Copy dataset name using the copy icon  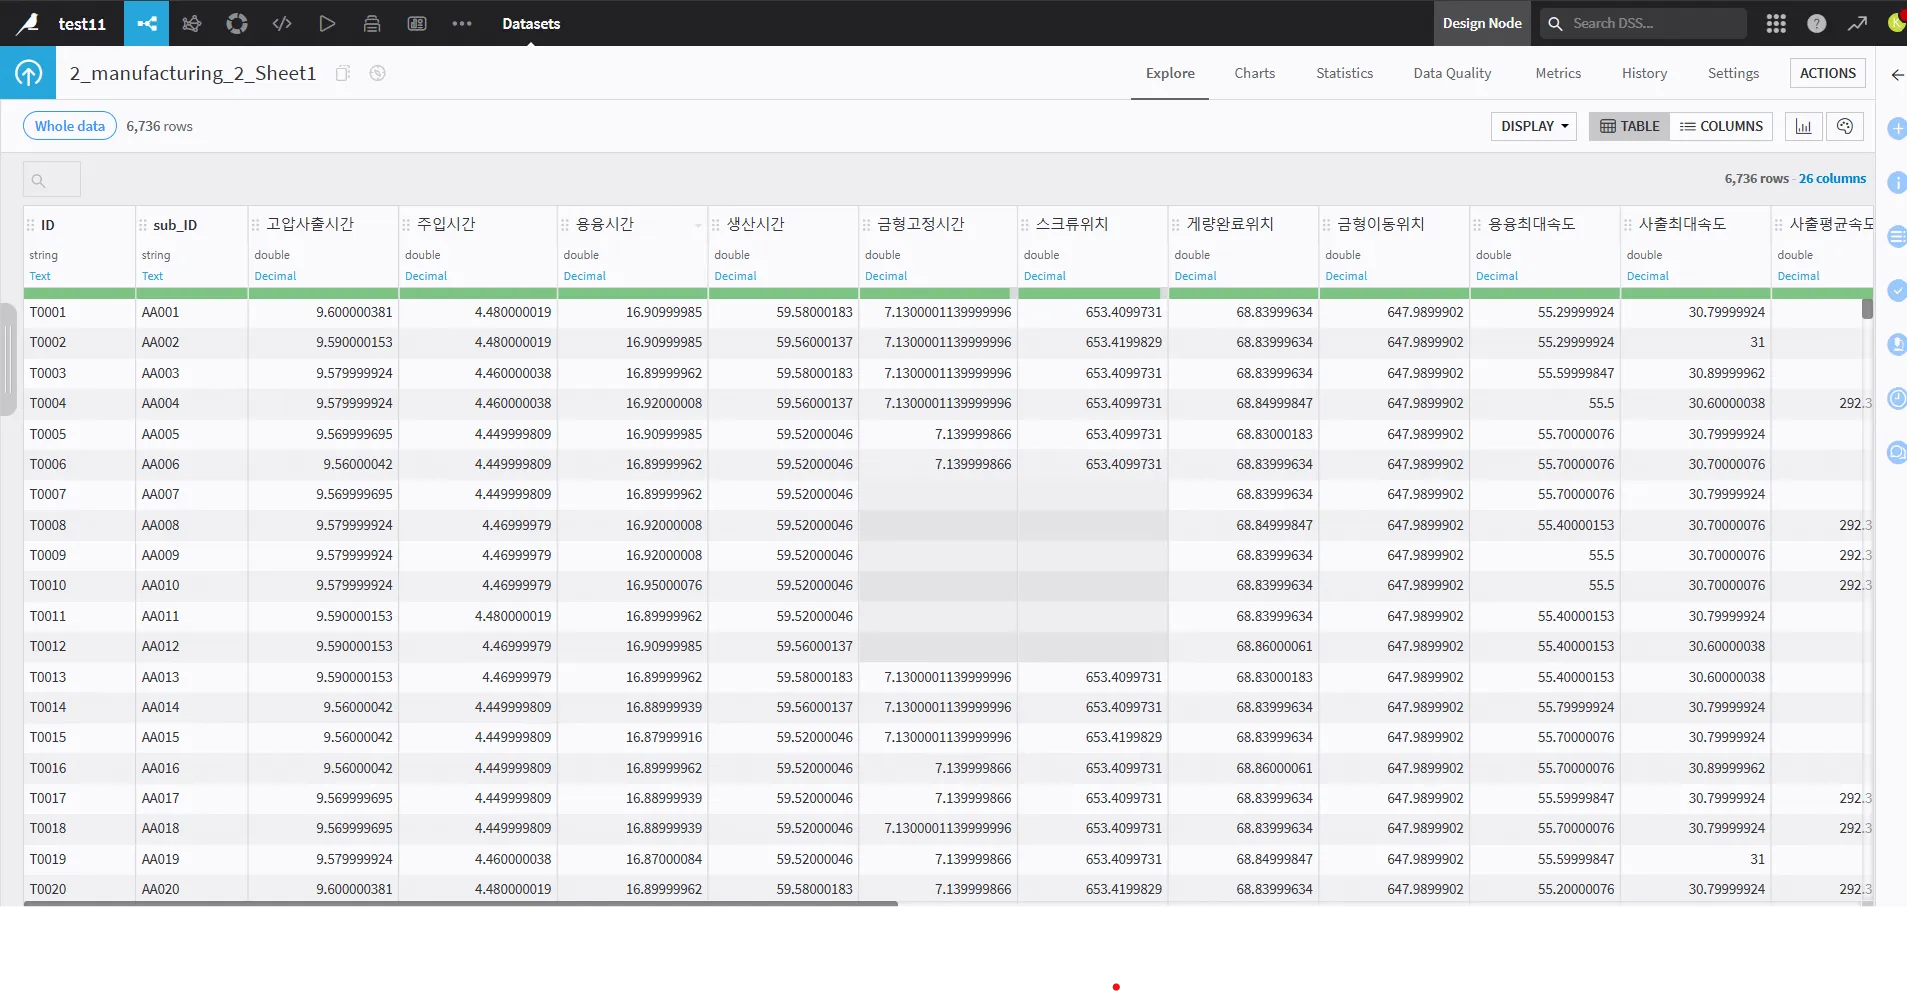point(343,73)
